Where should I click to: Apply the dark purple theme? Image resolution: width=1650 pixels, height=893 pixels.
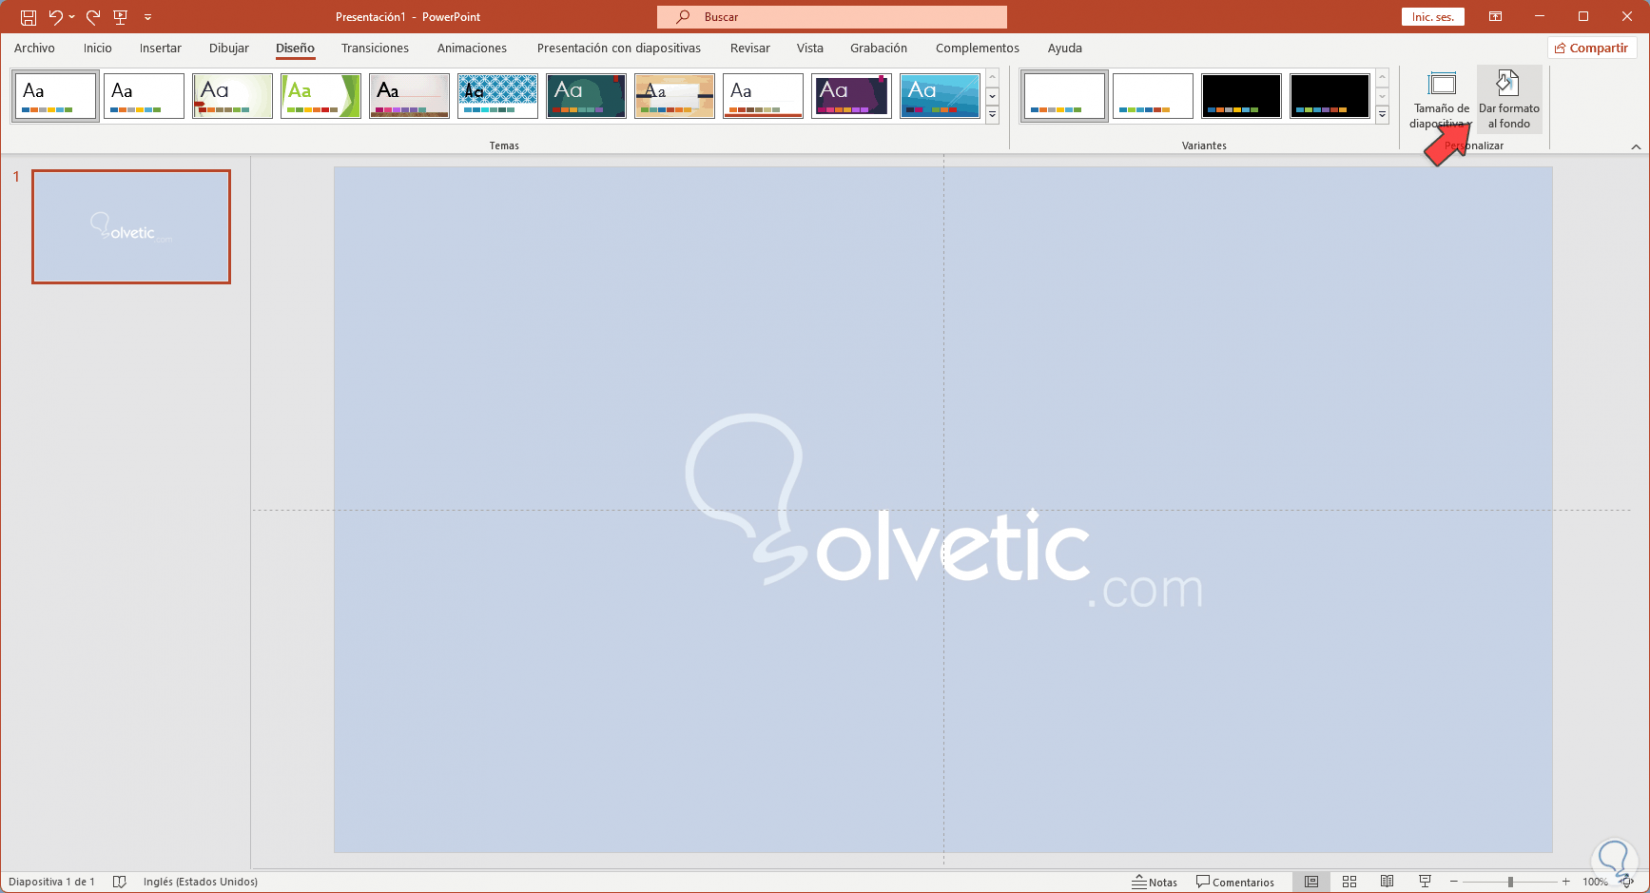pos(851,96)
